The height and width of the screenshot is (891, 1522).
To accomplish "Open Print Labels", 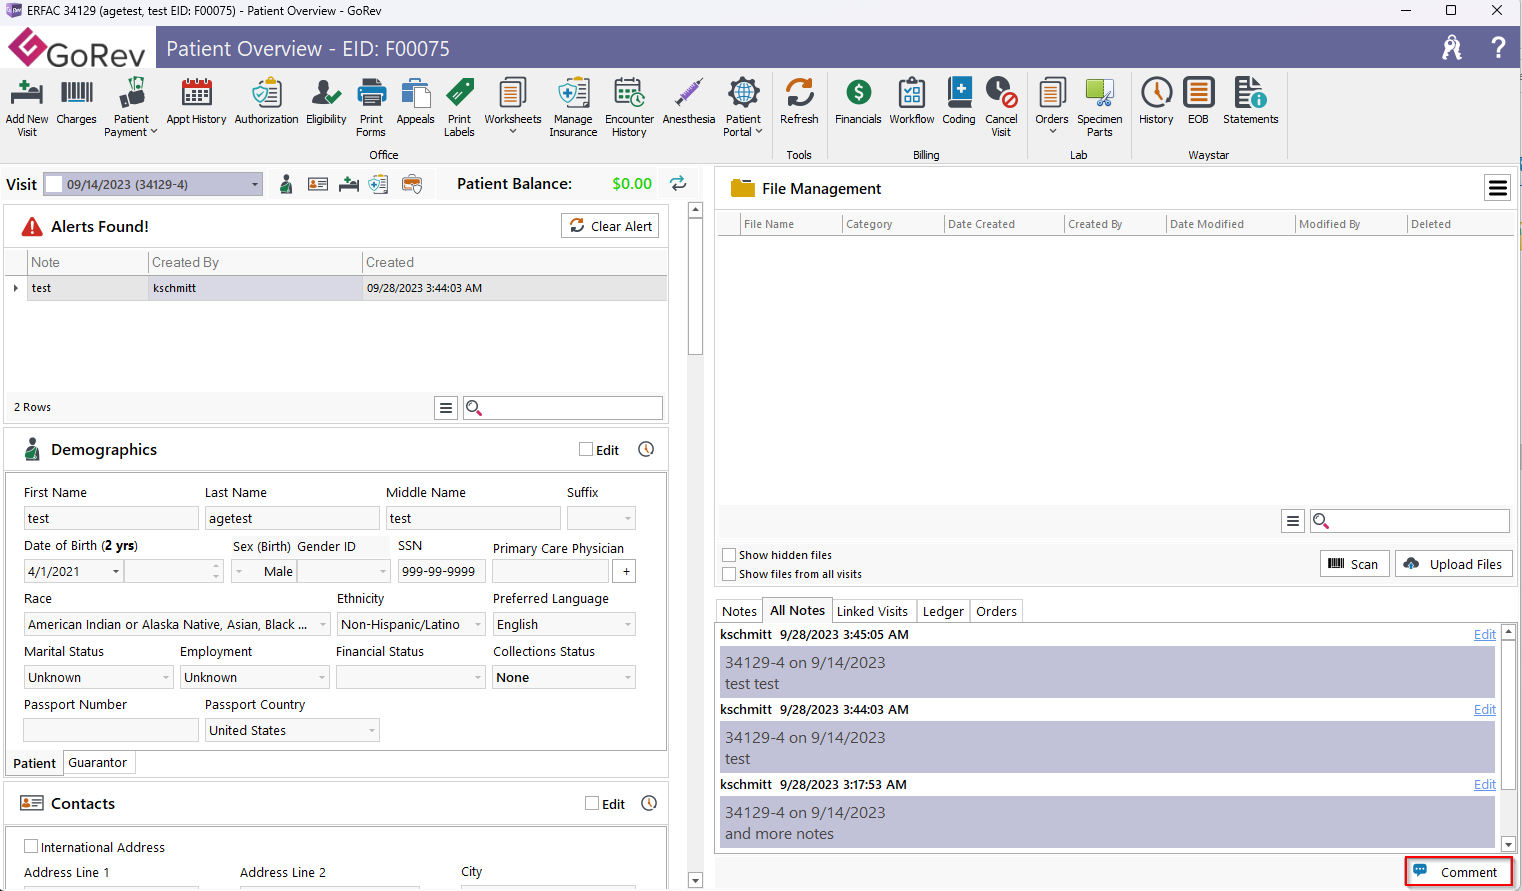I will pos(459,107).
